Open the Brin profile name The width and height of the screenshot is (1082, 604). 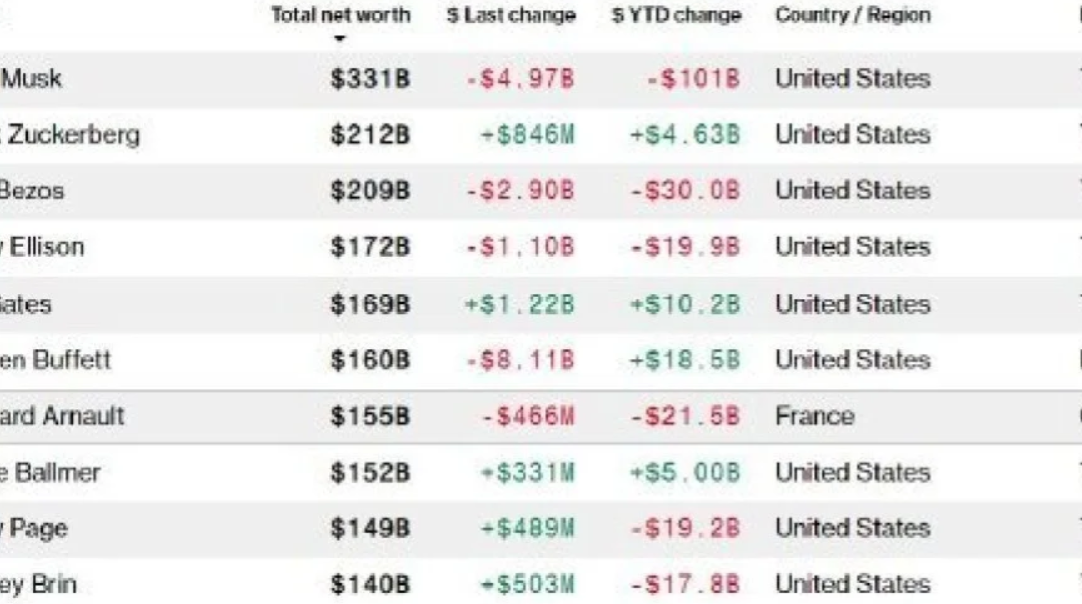[x=38, y=585]
